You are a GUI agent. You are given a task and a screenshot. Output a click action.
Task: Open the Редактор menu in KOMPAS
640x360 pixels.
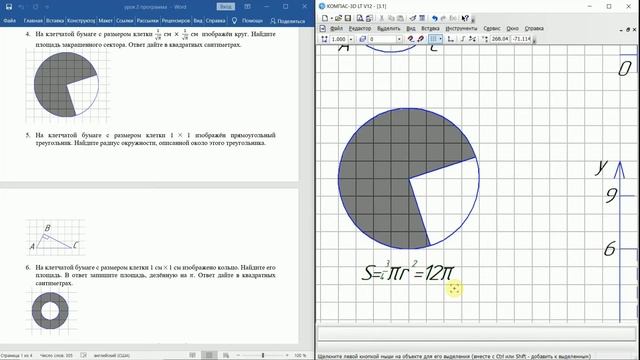[360, 29]
